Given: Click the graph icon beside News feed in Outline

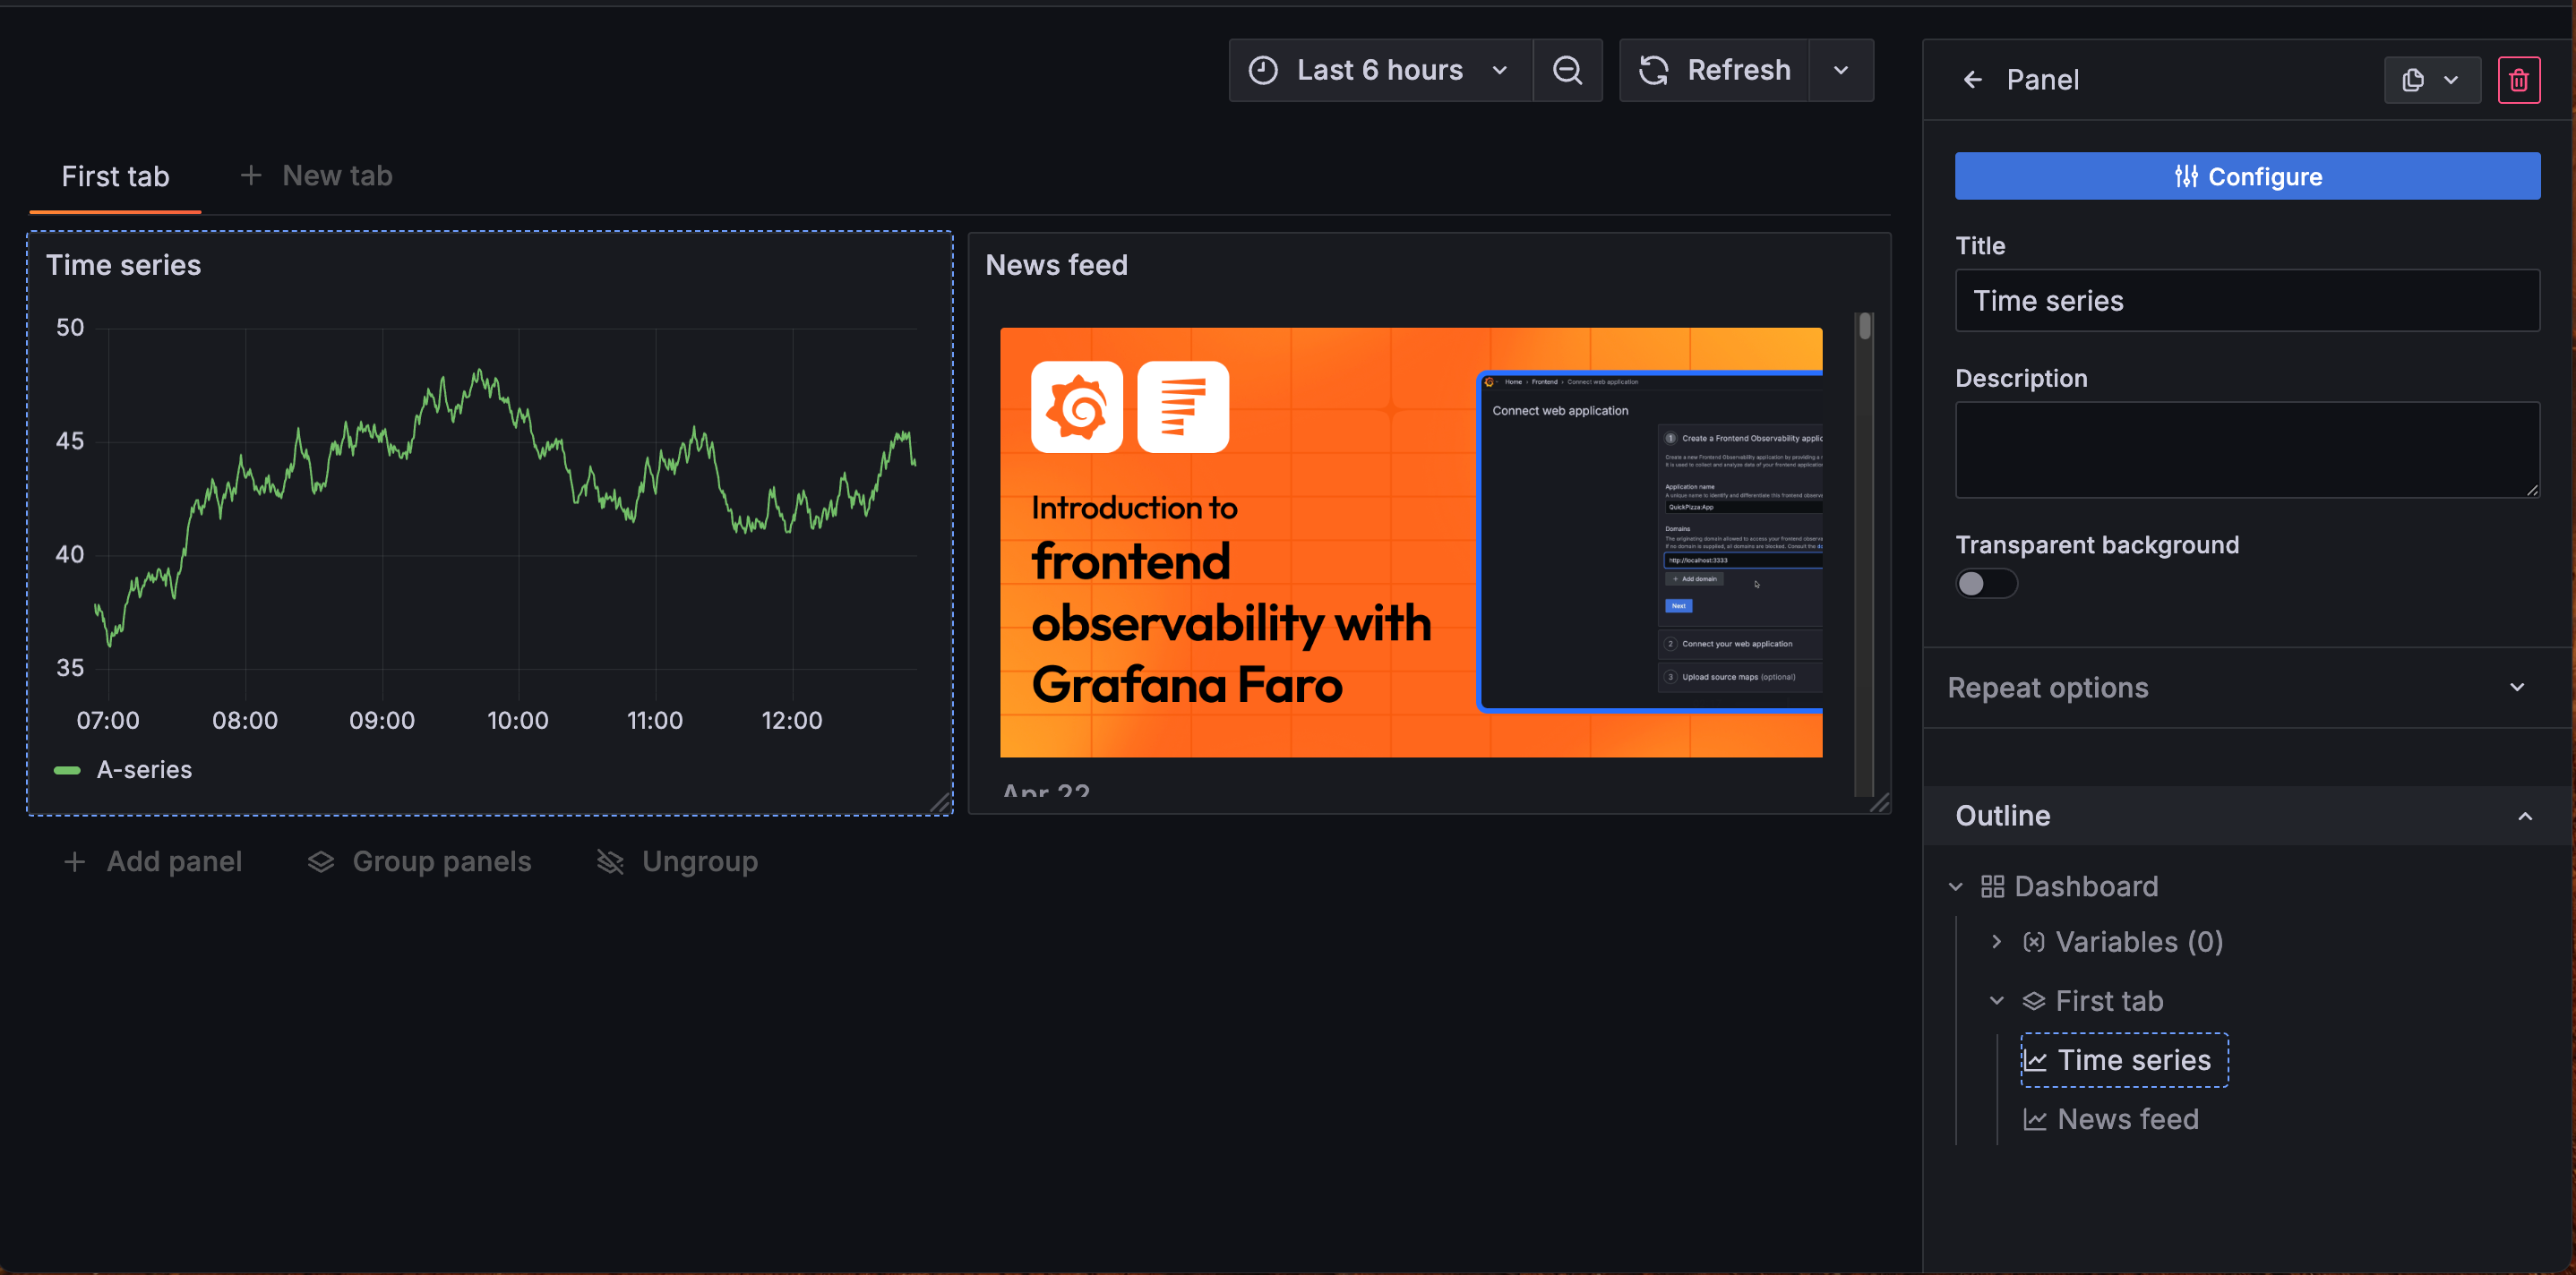Looking at the screenshot, I should point(2035,1119).
